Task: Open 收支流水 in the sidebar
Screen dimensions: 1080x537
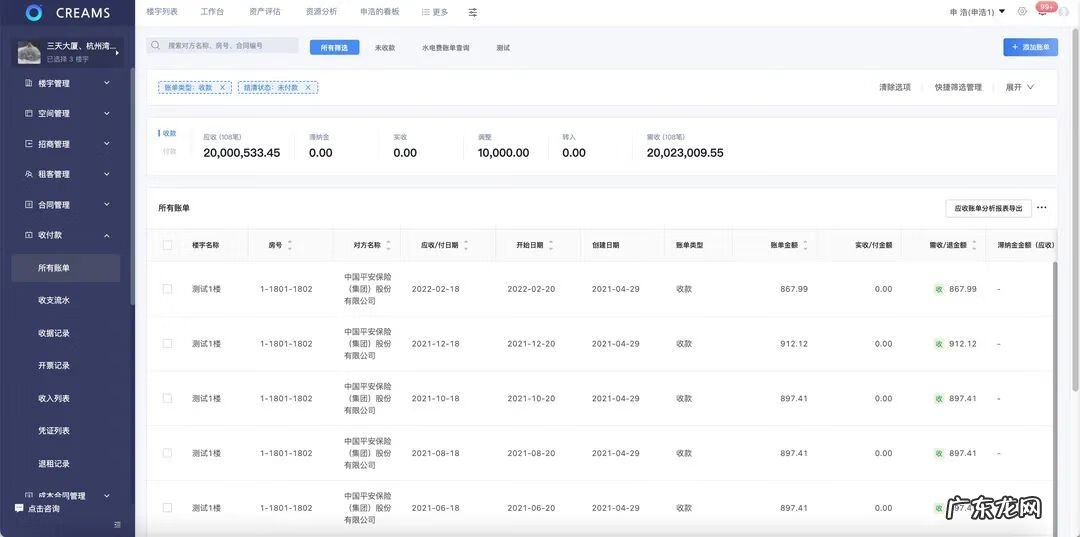Action: [x=54, y=300]
